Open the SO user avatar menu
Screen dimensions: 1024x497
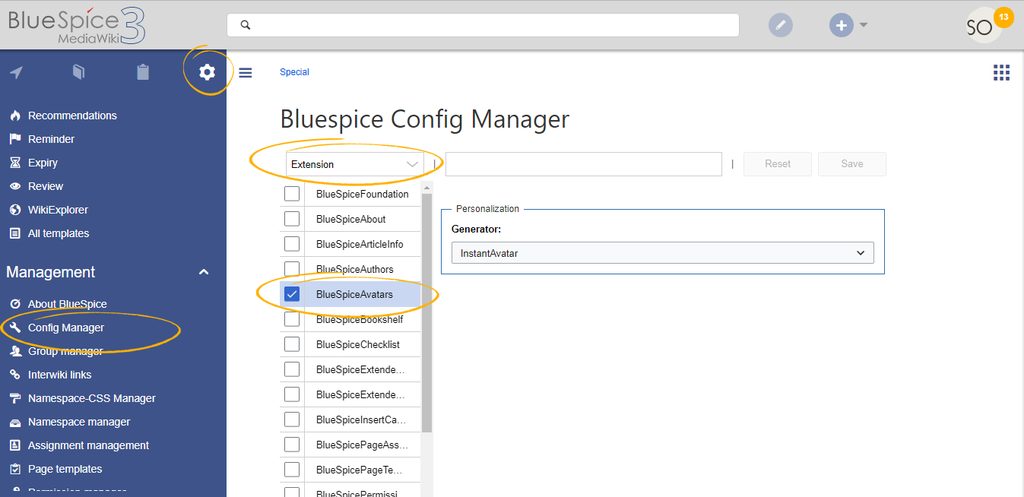984,26
